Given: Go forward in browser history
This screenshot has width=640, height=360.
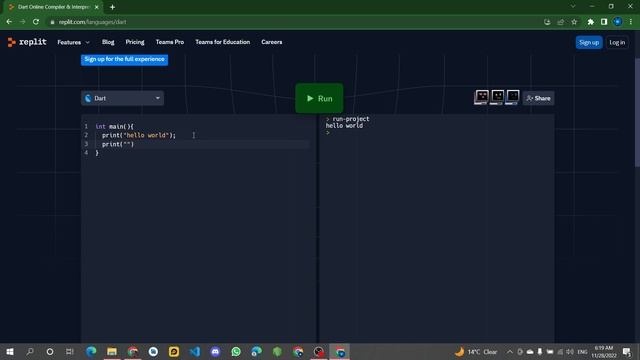Looking at the screenshot, I should (22, 22).
